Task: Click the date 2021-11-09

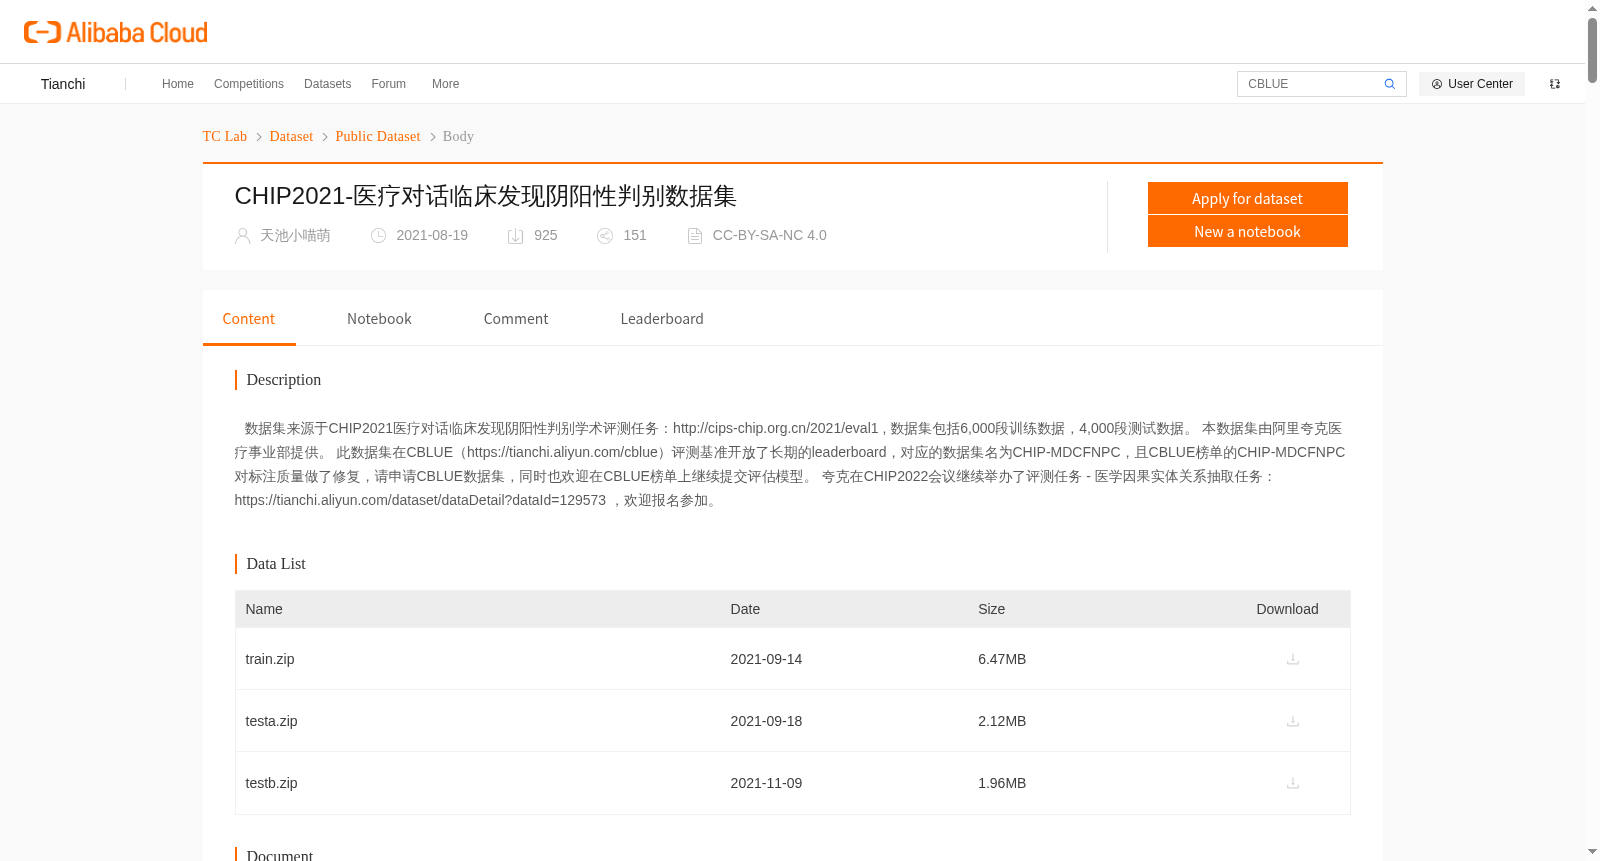Action: pyautogui.click(x=766, y=783)
